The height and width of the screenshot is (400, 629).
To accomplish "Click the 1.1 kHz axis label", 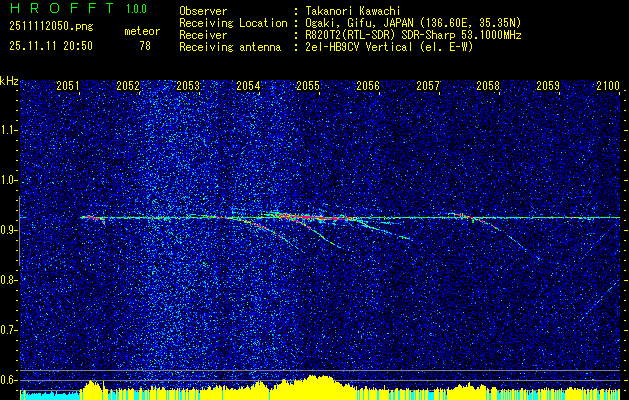I will [x=9, y=130].
